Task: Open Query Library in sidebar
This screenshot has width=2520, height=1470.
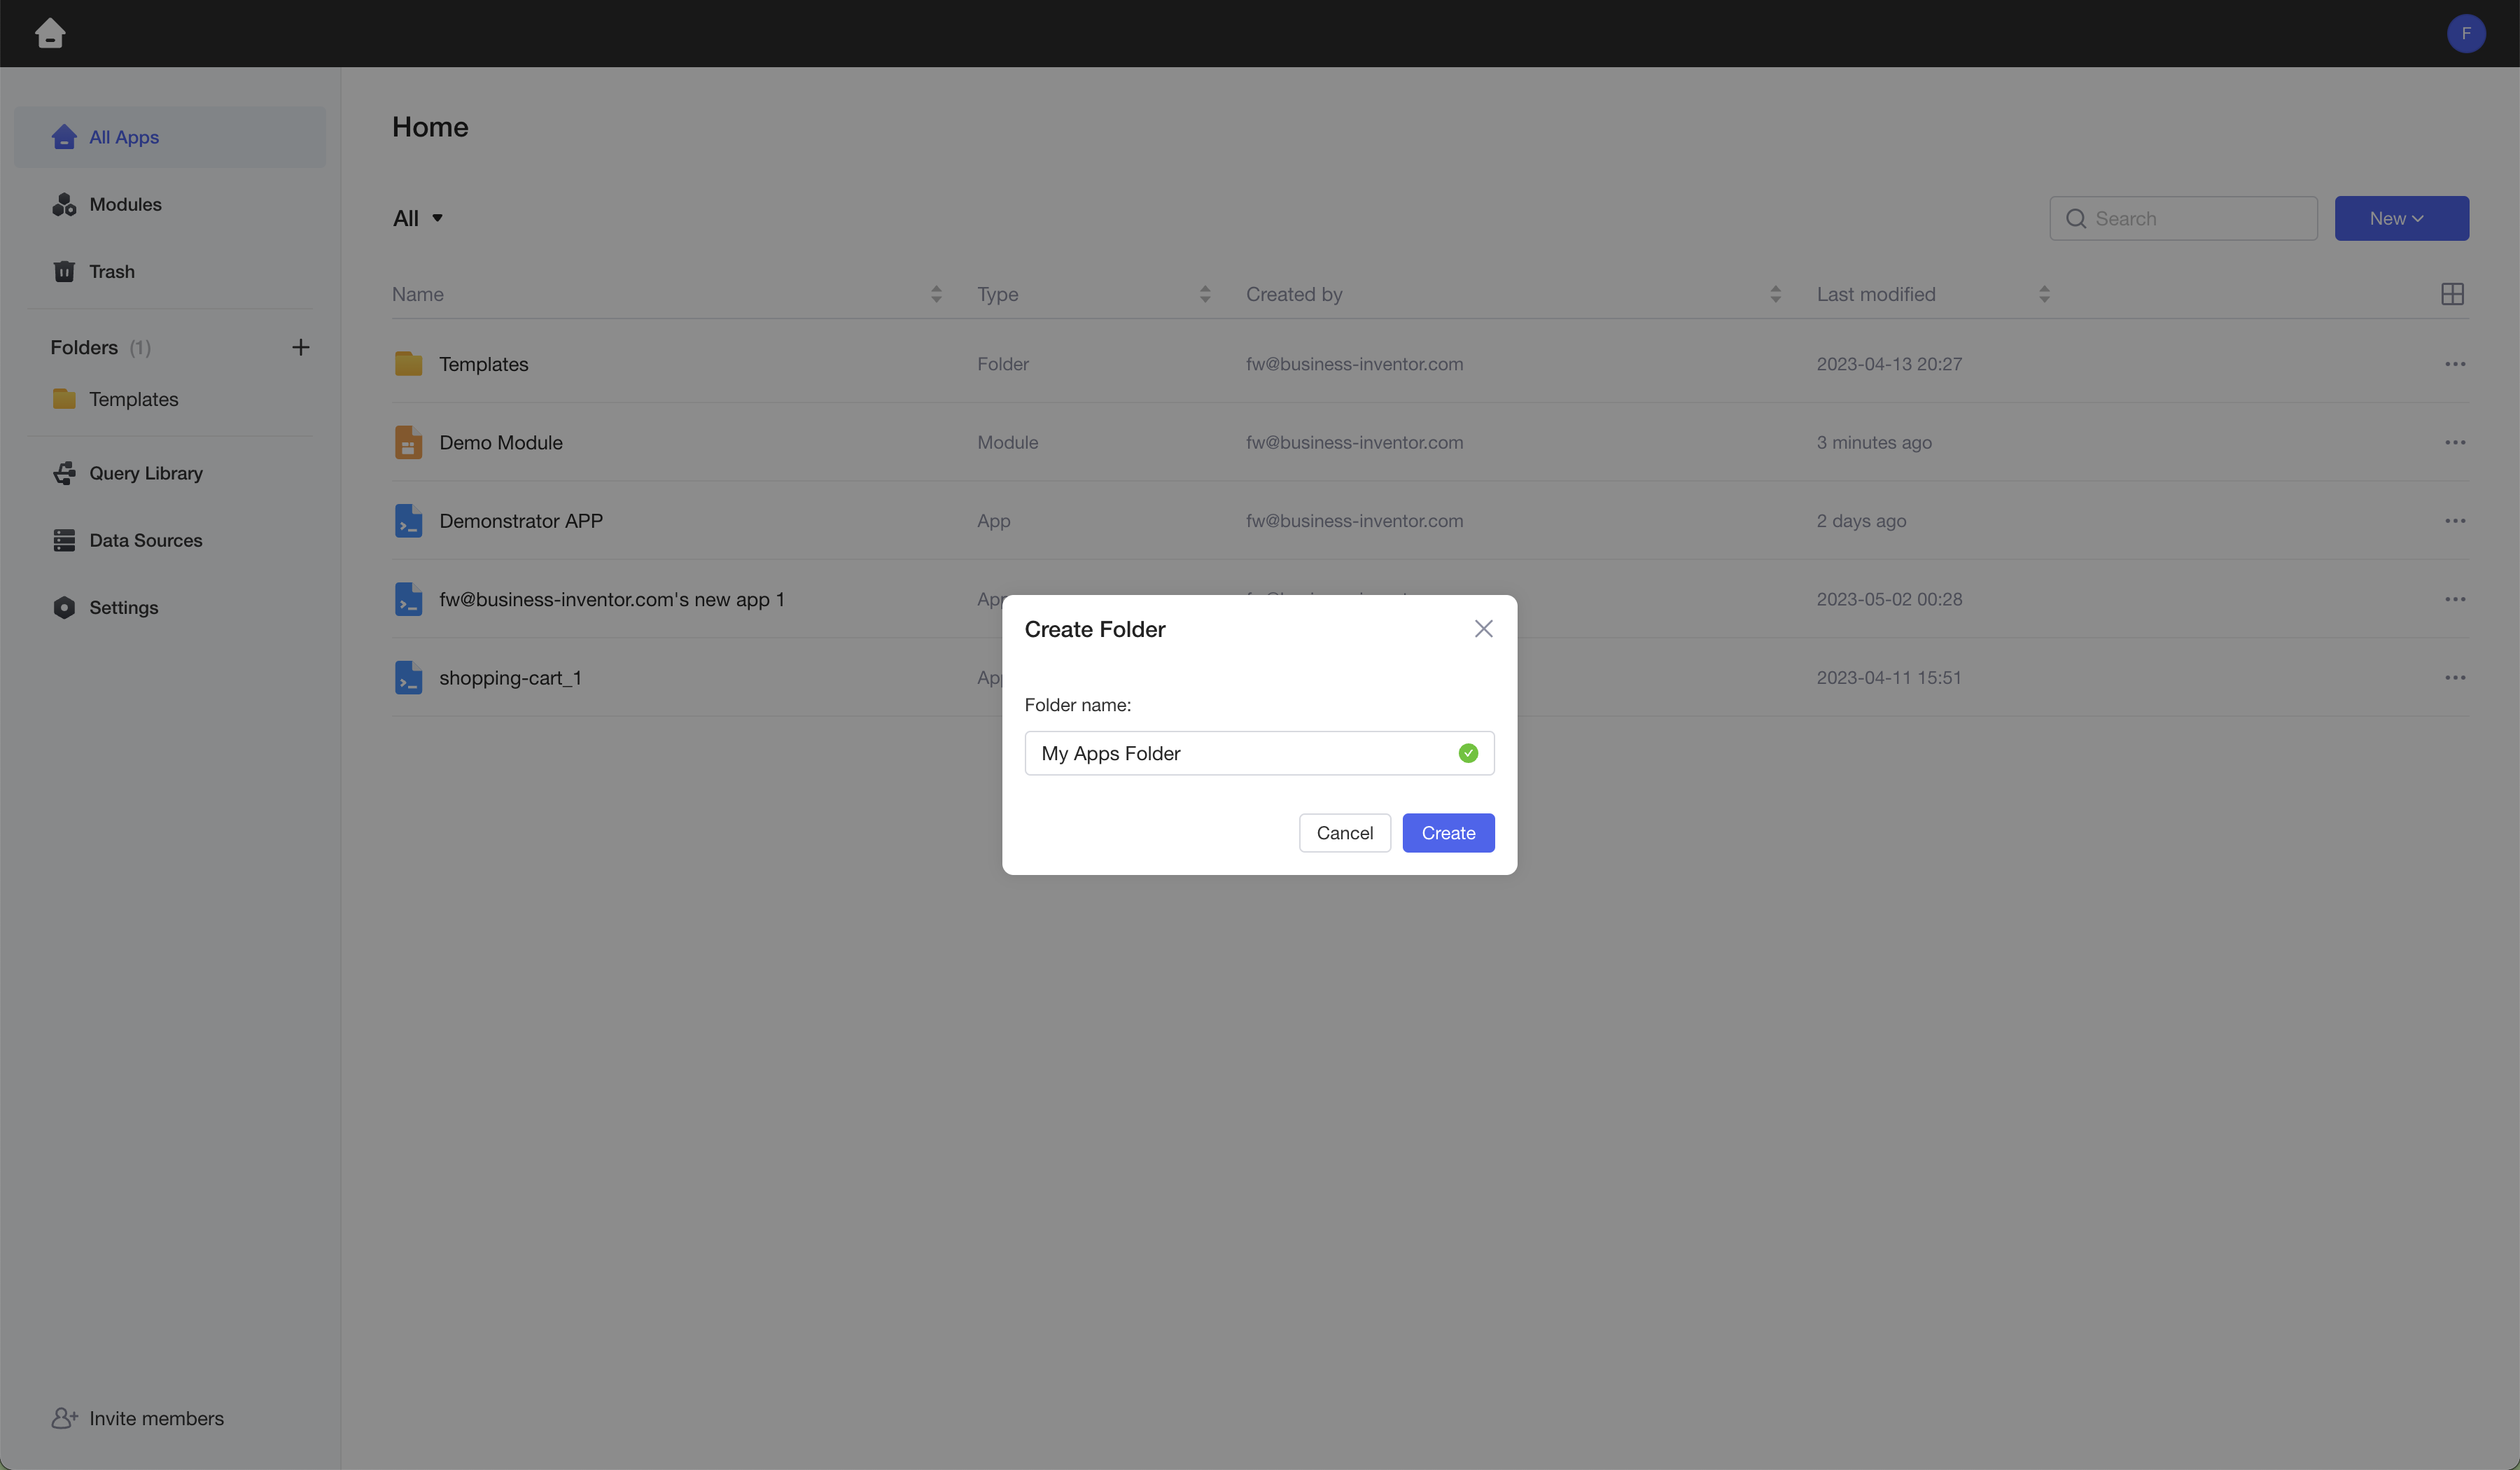Action: (145, 473)
